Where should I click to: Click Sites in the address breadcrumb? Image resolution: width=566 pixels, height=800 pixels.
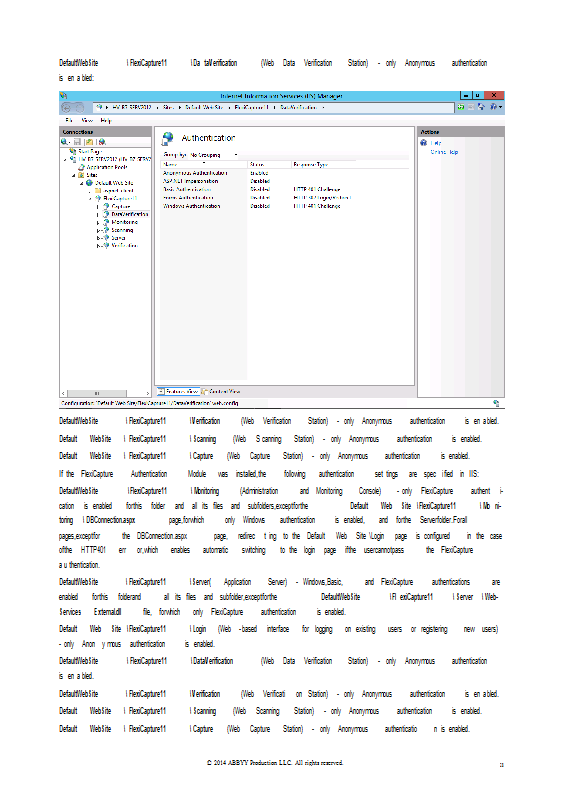(168, 107)
